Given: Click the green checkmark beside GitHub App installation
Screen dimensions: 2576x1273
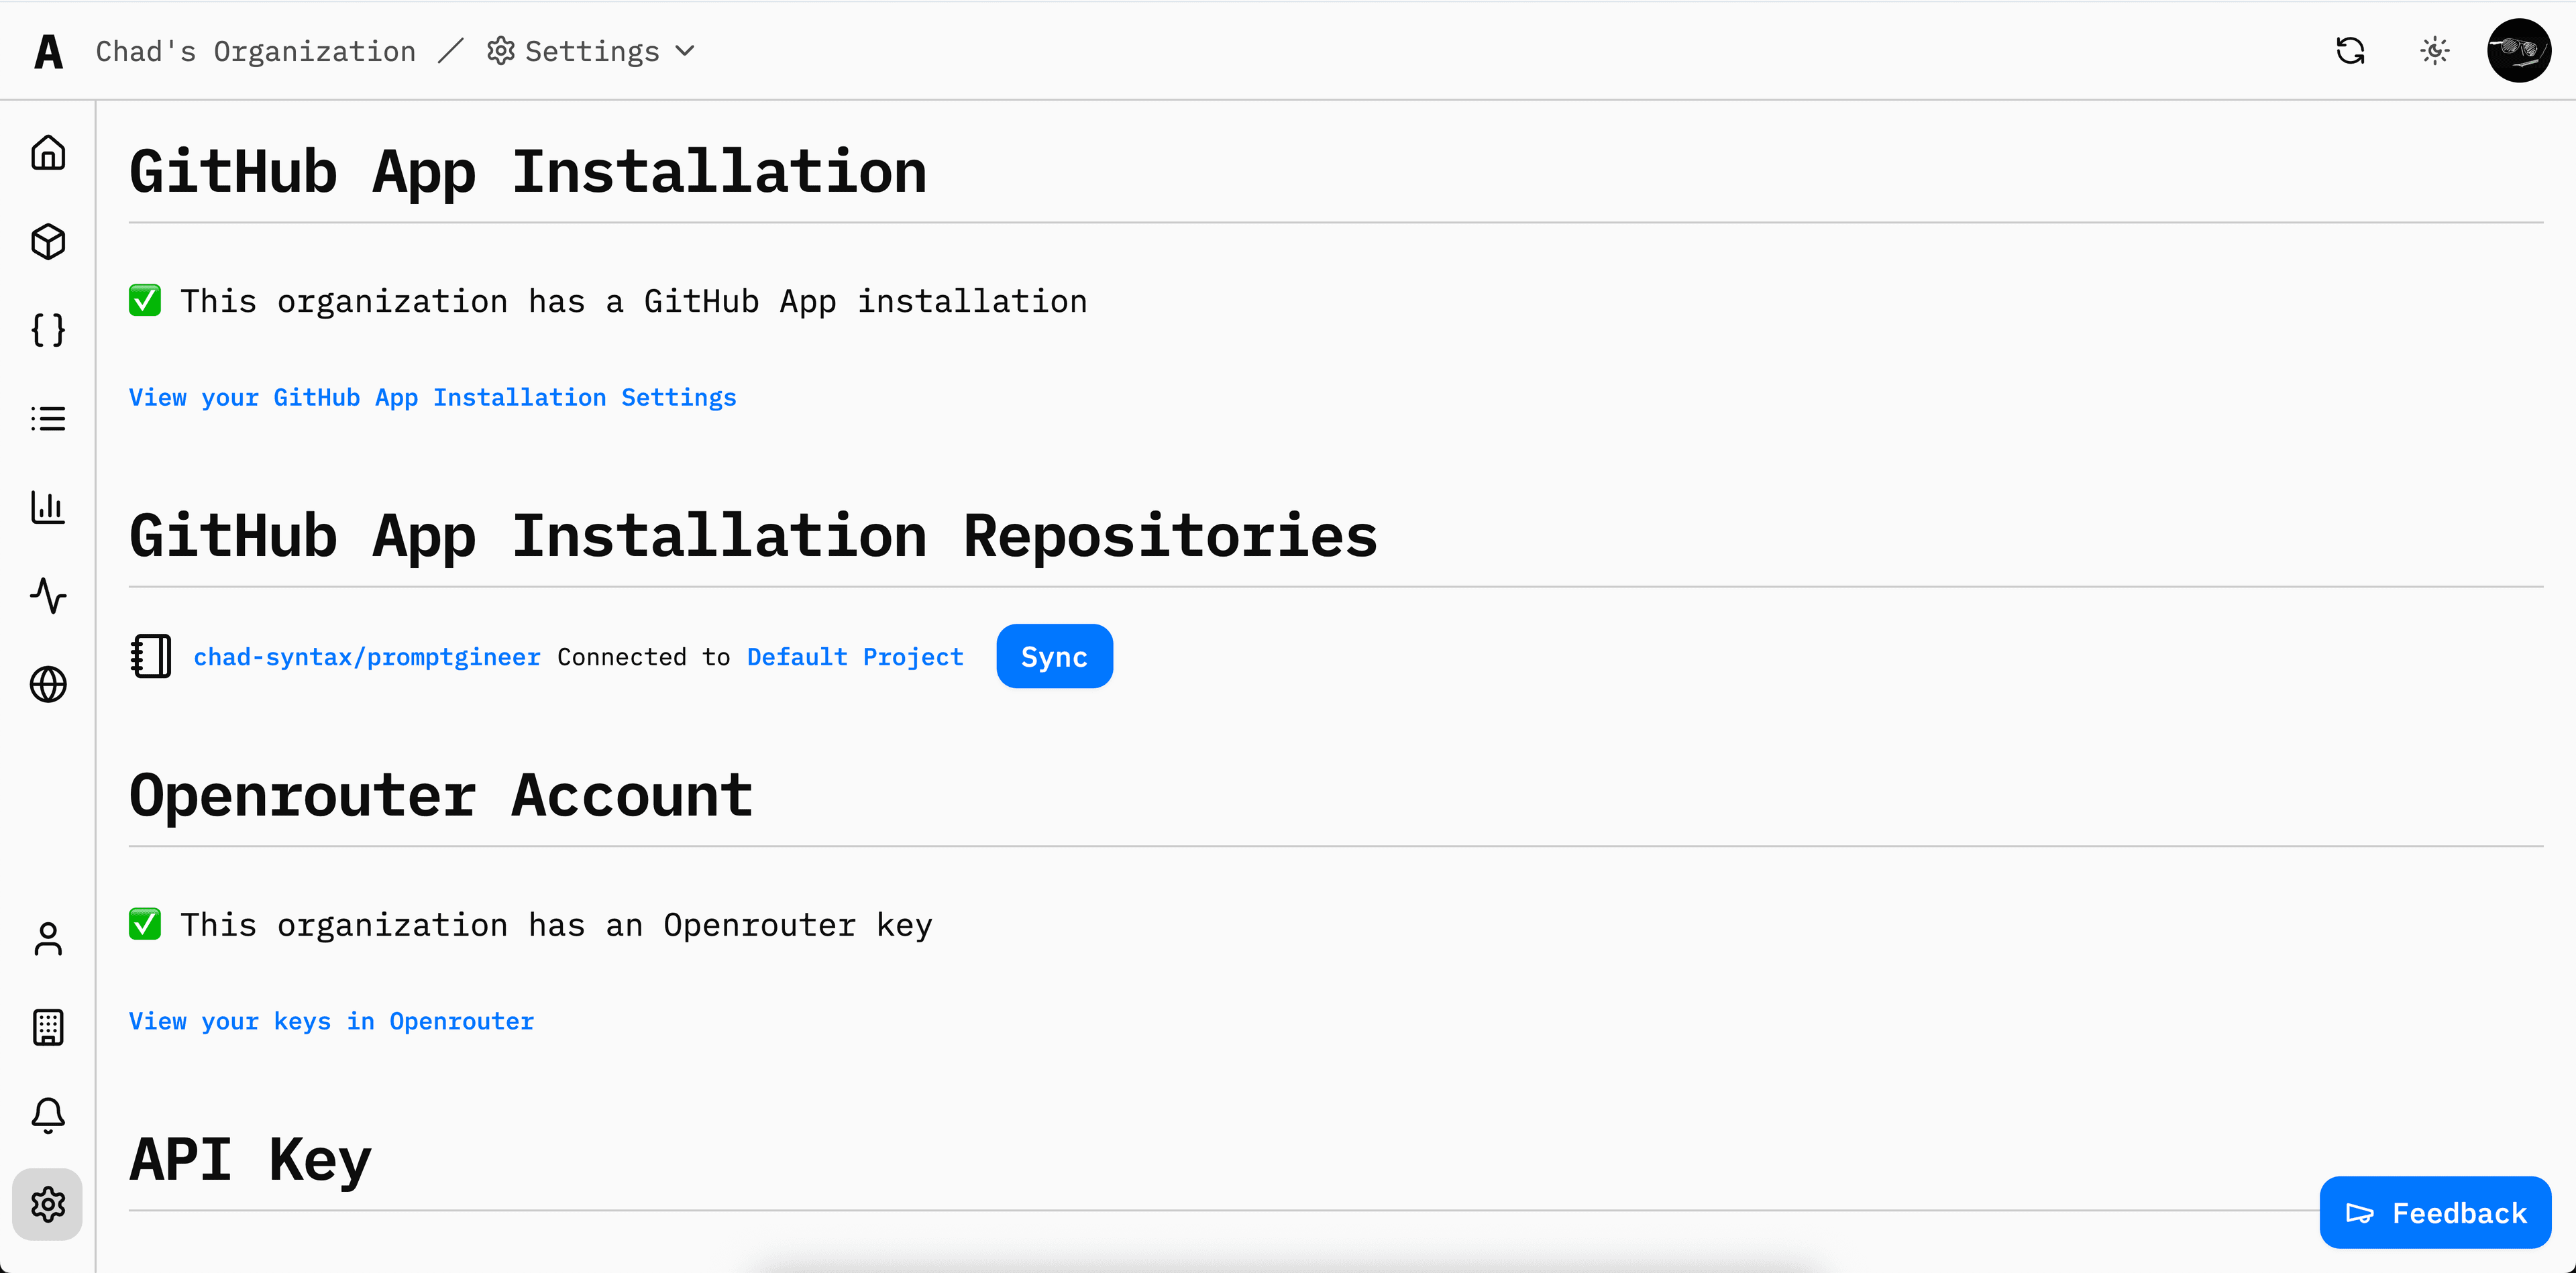Looking at the screenshot, I should point(145,301).
